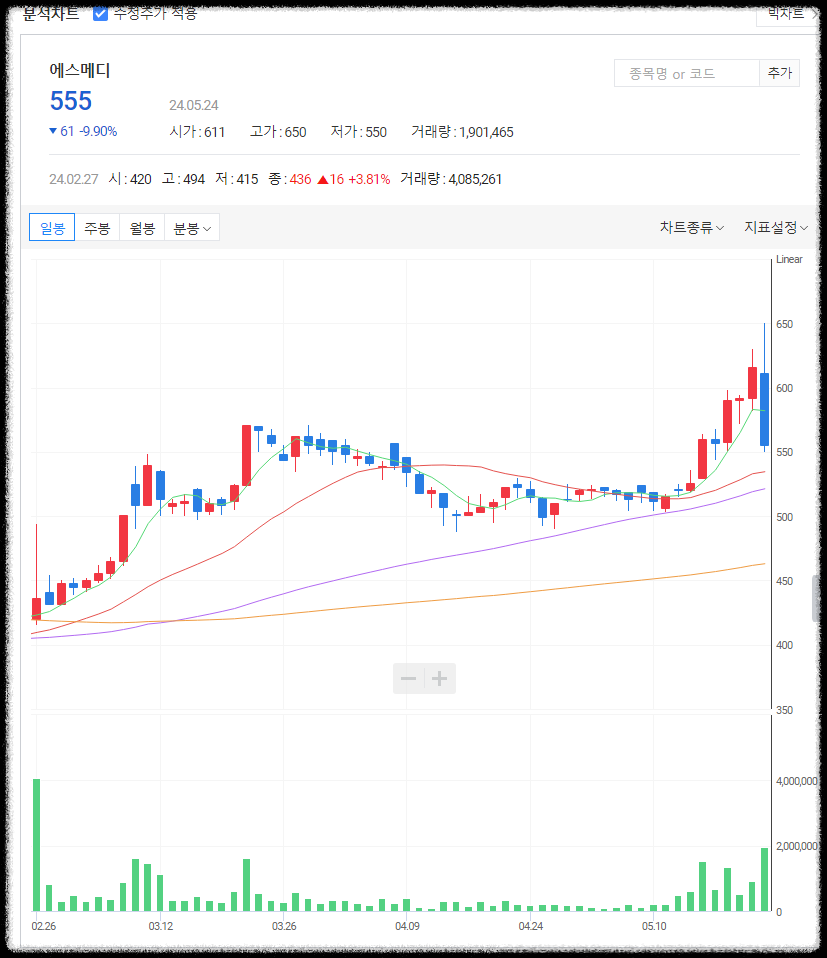Click the 고가:650 high price text

(x=278, y=132)
